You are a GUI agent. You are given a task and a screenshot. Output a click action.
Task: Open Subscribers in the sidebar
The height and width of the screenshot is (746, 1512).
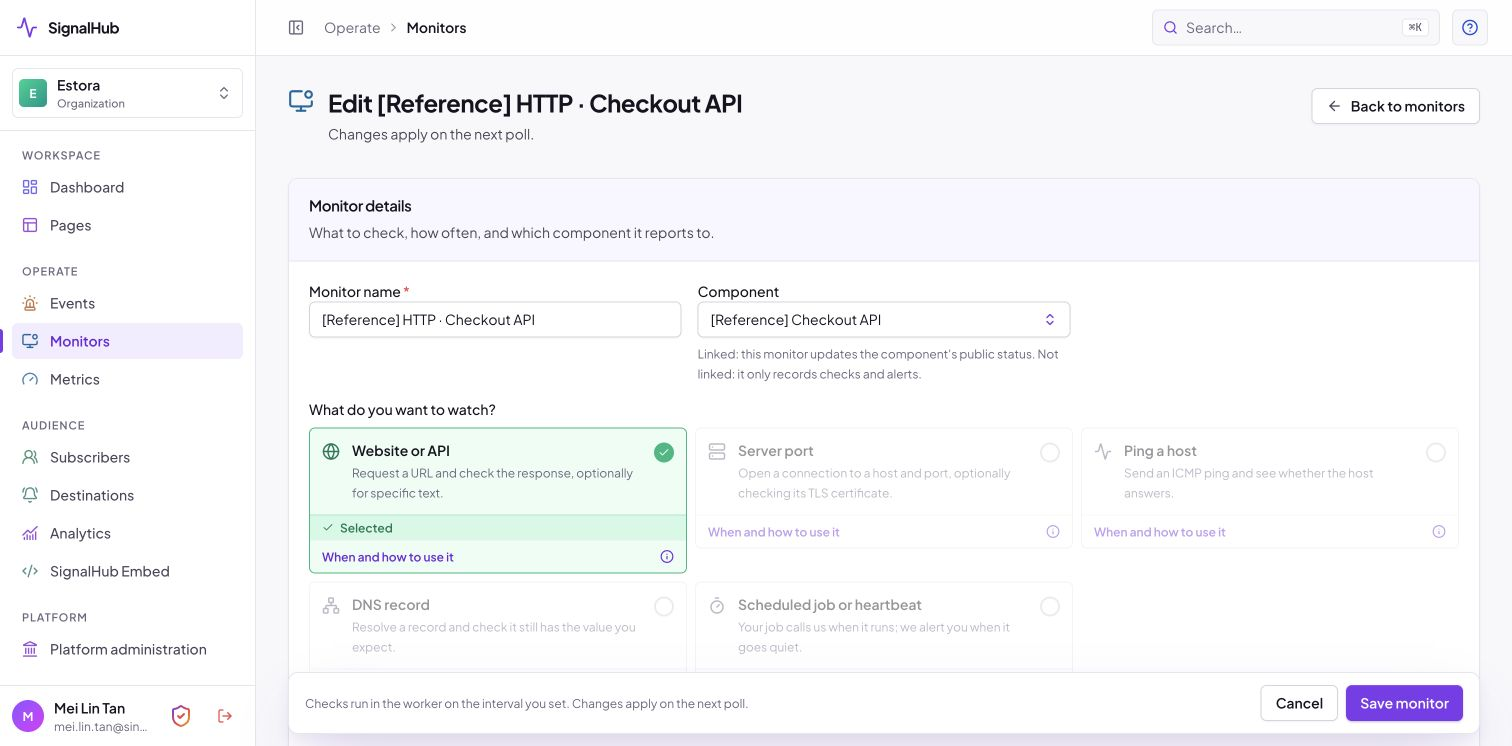tap(127, 457)
